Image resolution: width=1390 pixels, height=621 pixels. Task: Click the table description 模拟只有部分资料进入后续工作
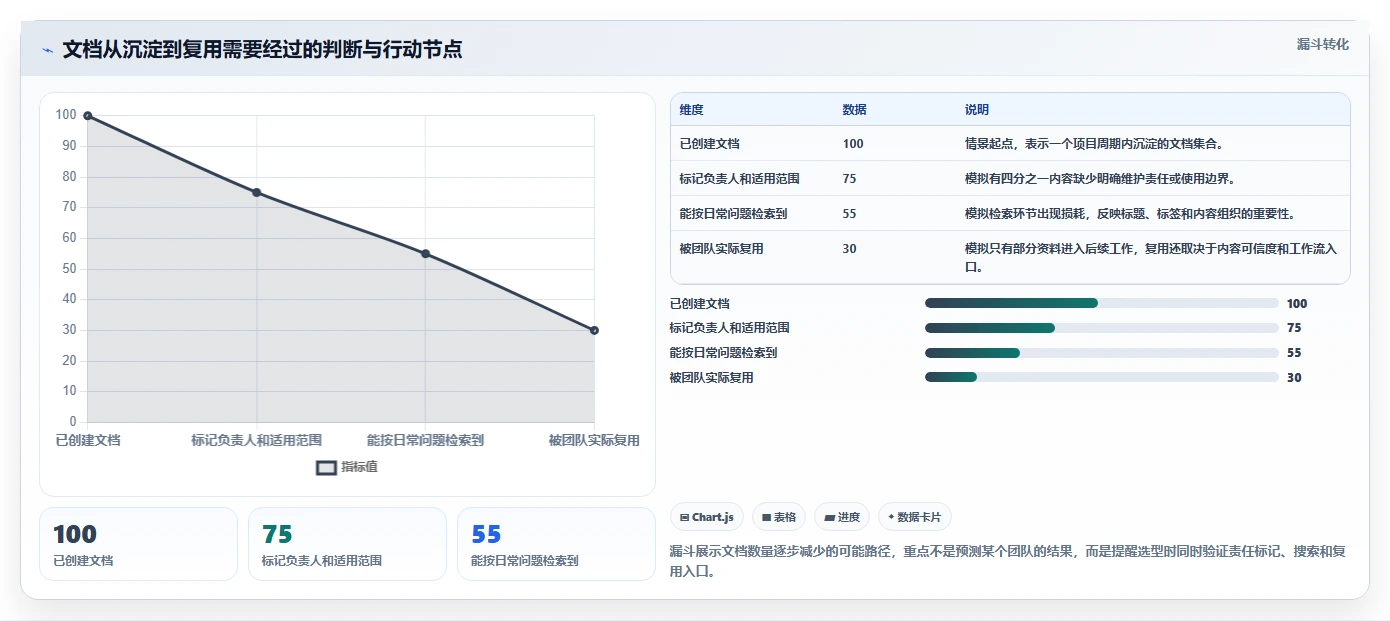coord(1151,258)
